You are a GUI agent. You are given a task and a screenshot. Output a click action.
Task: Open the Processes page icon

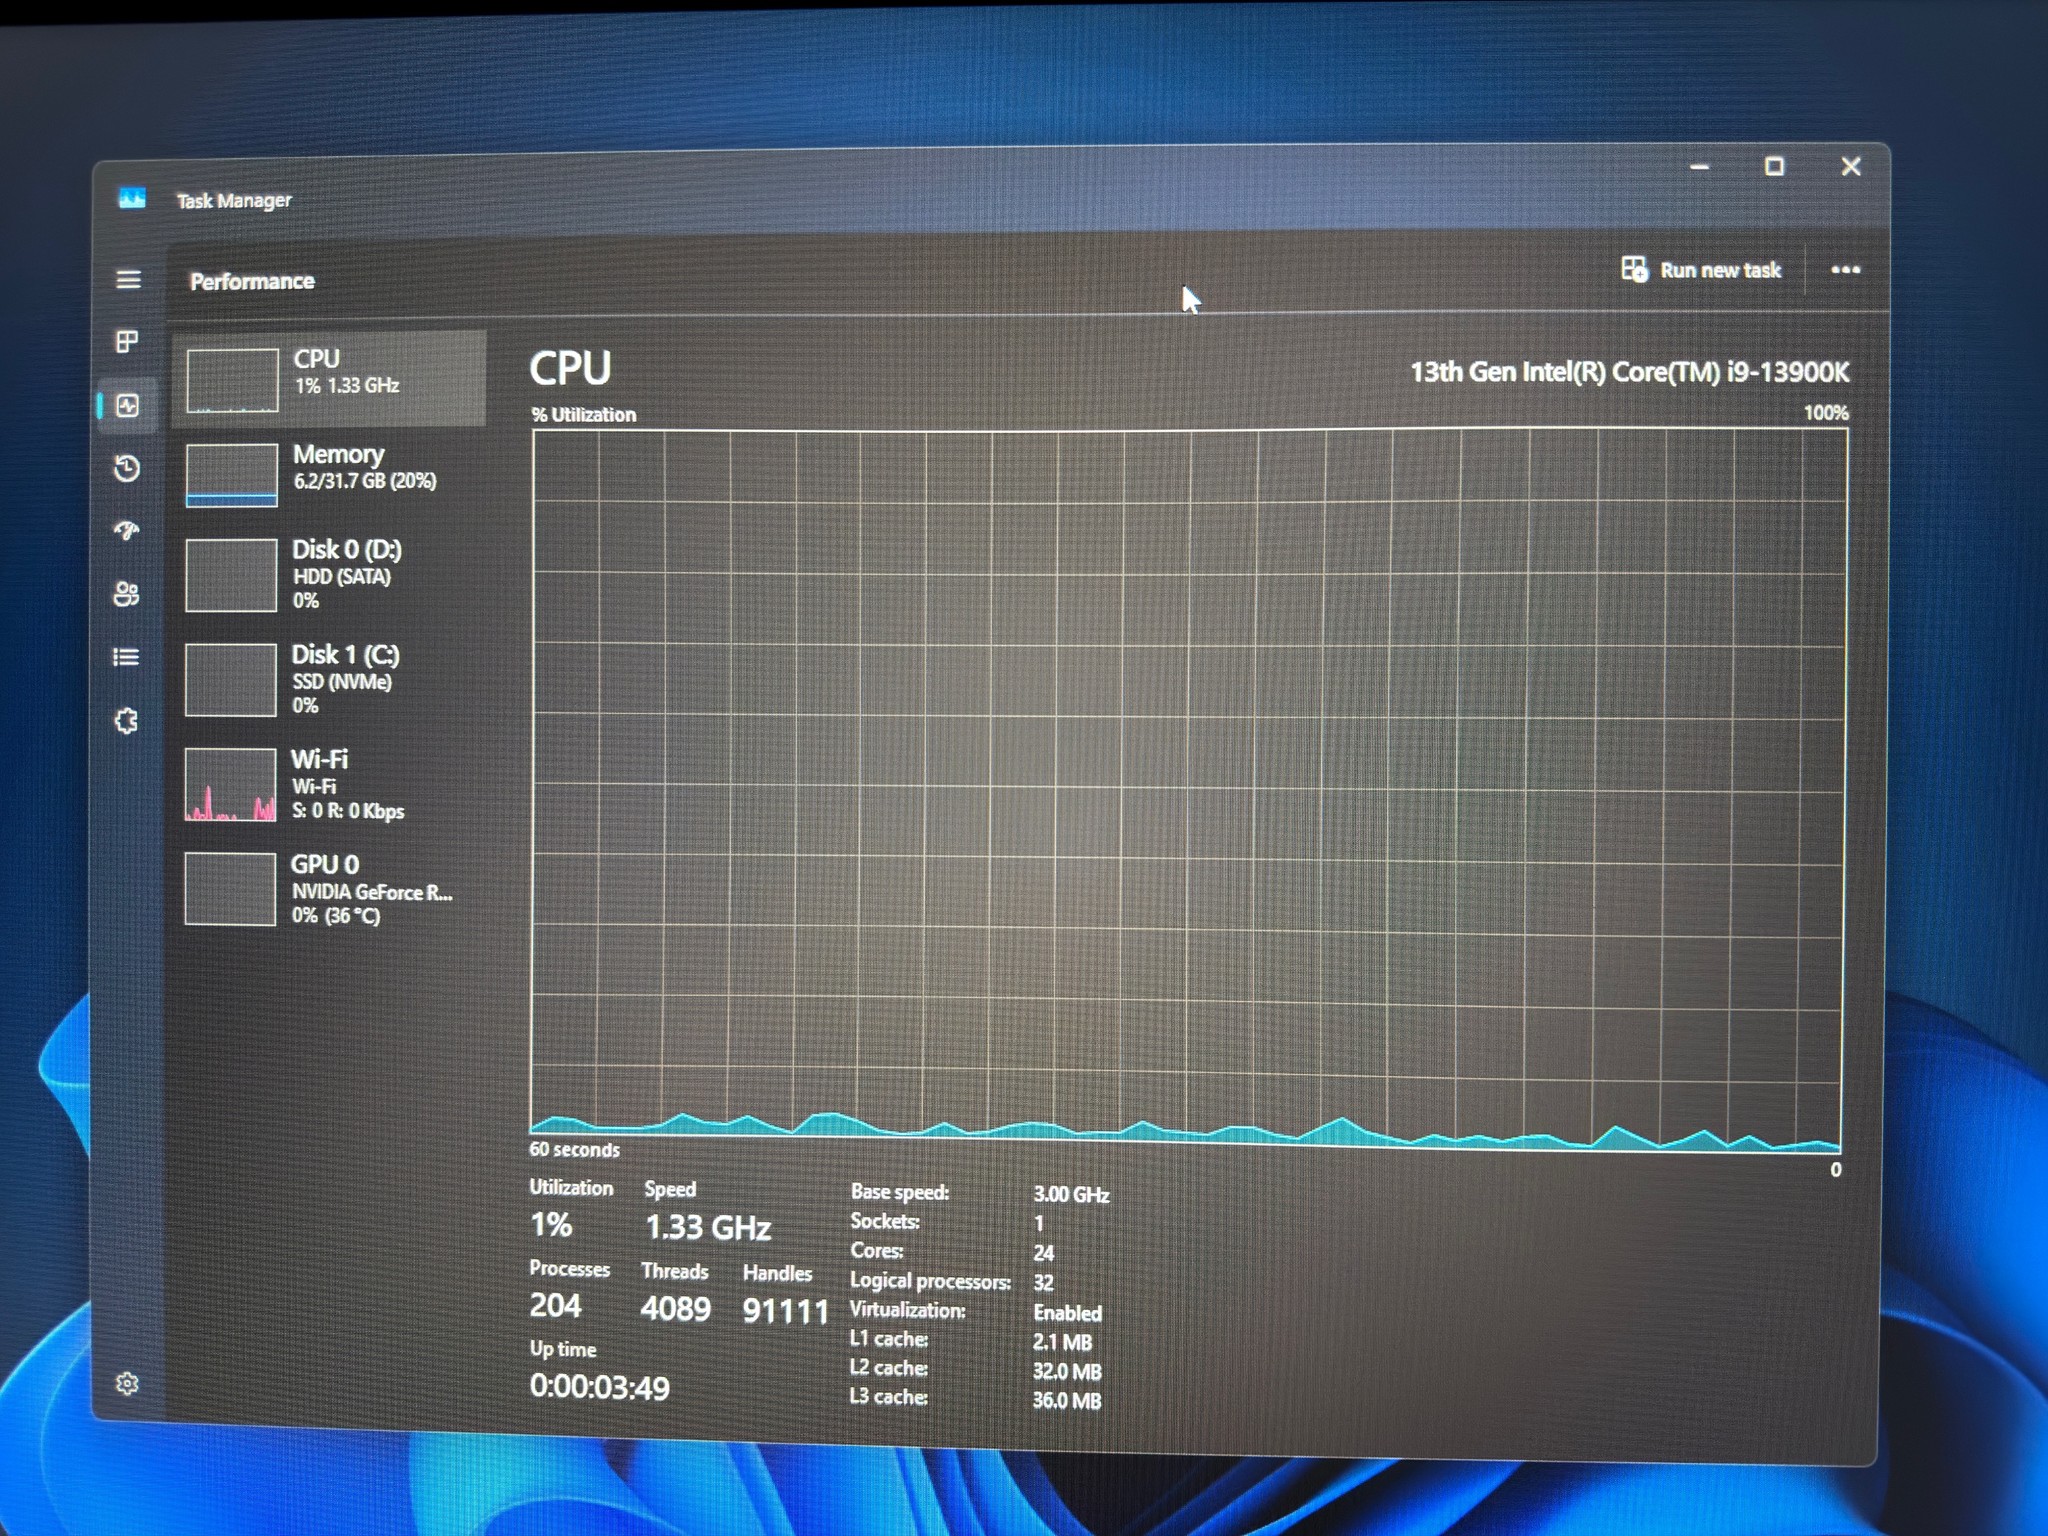click(127, 342)
